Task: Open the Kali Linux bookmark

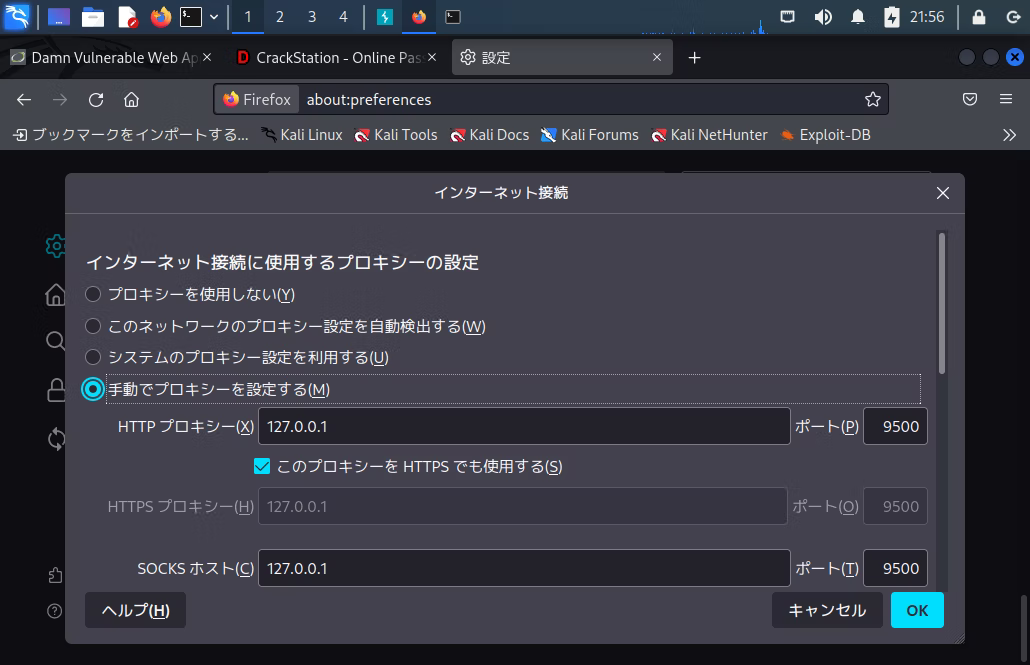Action: pyautogui.click(x=302, y=135)
